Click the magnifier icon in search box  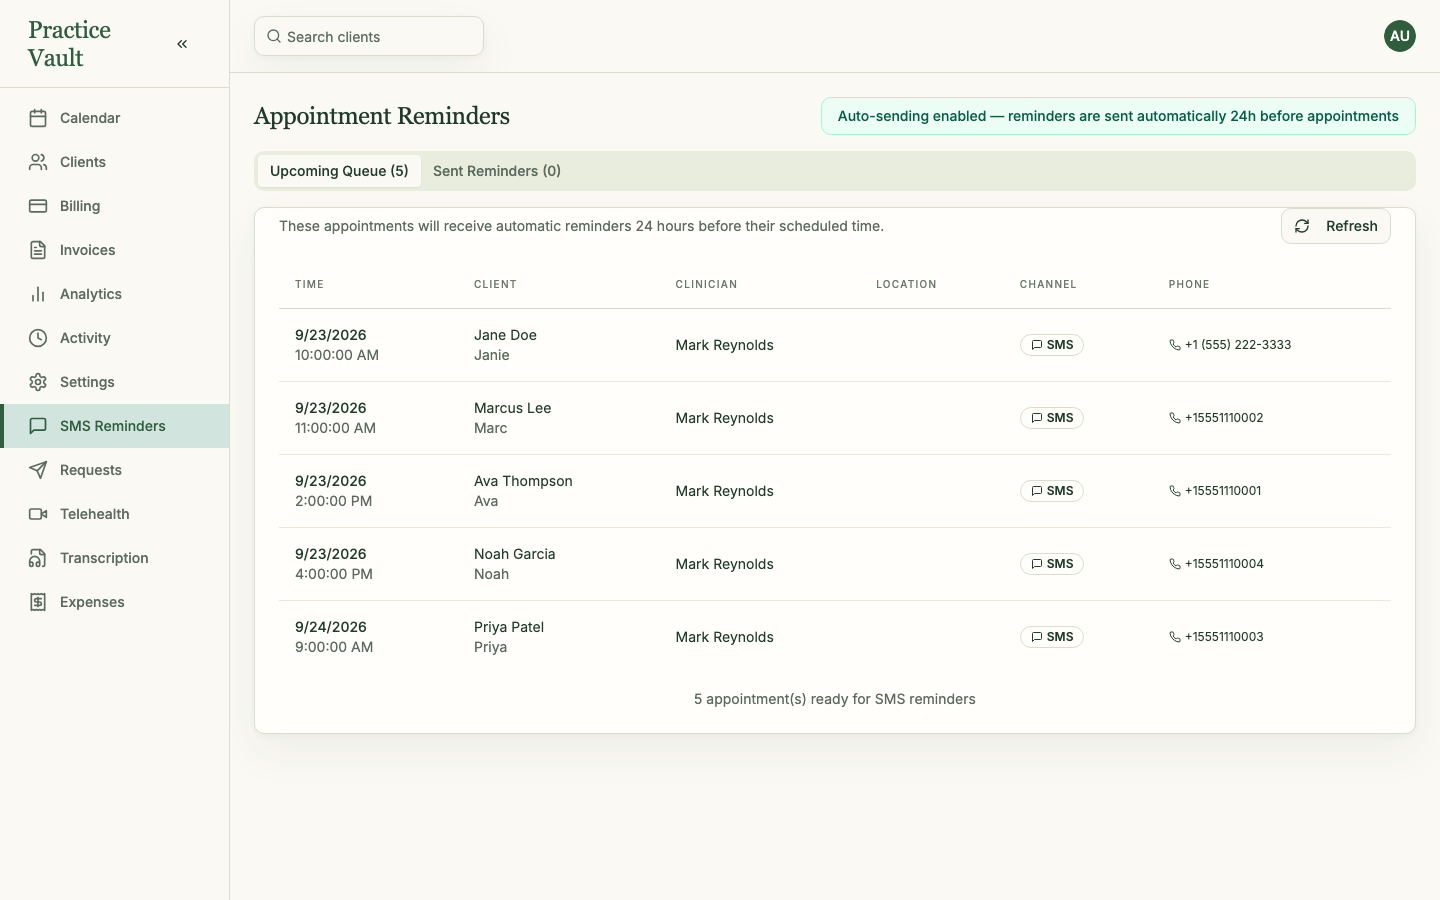coord(274,37)
